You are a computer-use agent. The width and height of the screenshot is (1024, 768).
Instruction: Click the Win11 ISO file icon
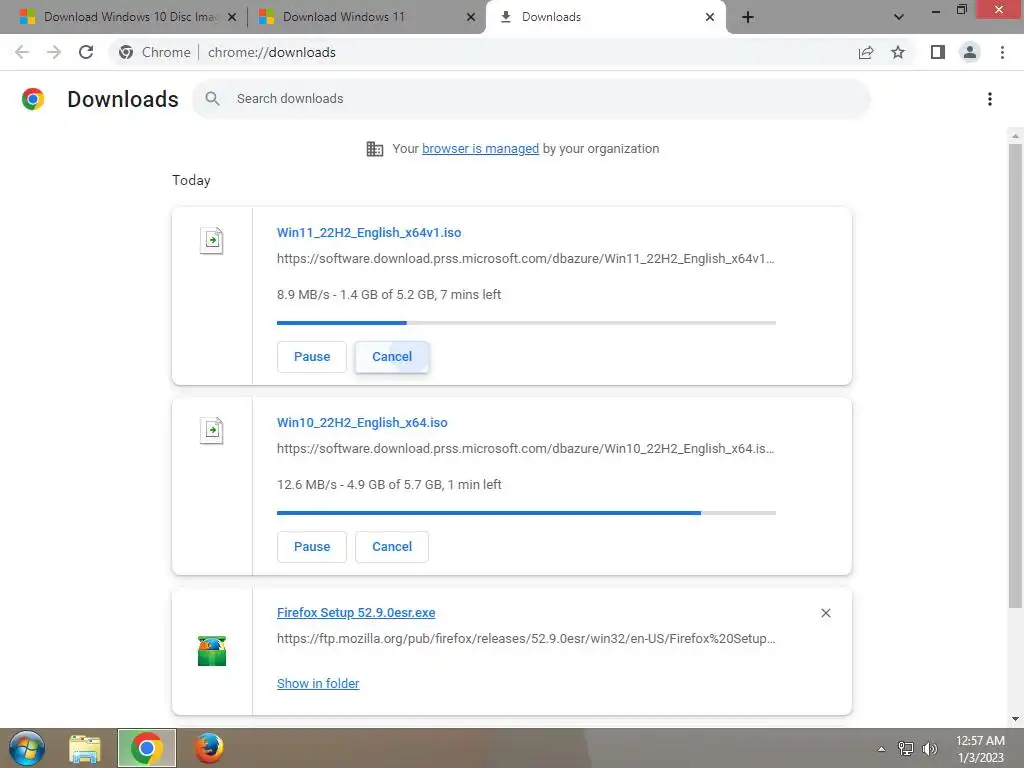(x=212, y=240)
